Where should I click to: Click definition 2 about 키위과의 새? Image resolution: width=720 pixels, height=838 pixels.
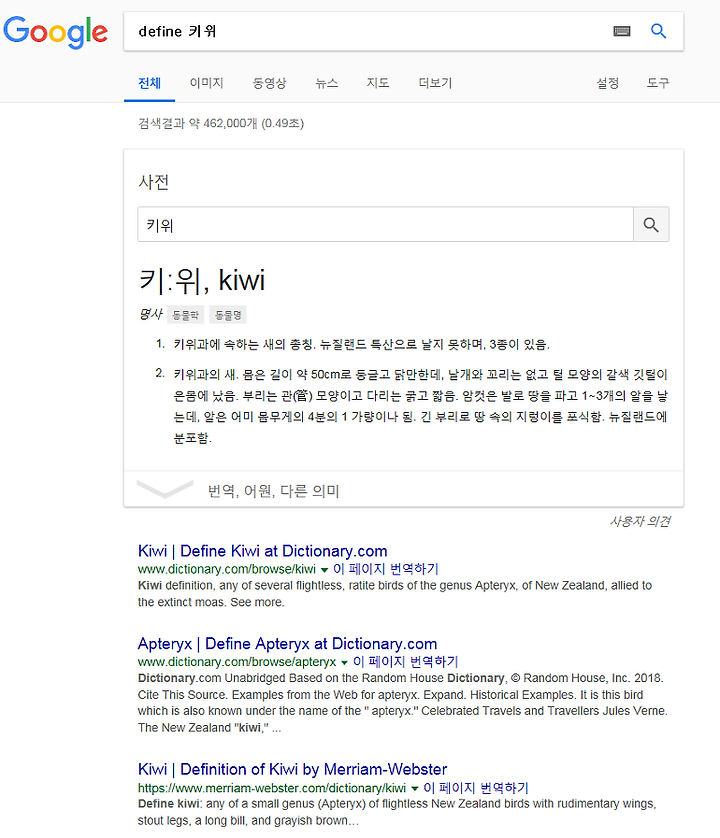(421, 406)
